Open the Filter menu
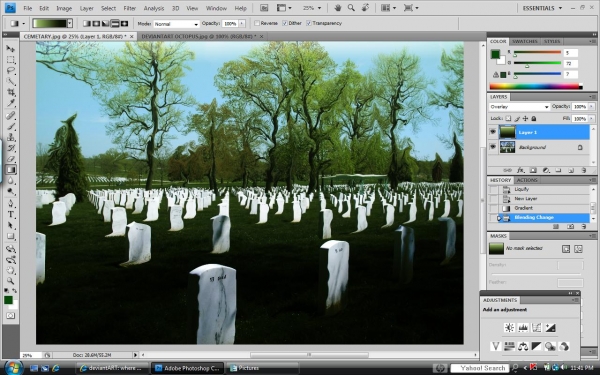The image size is (600, 375). point(130,8)
